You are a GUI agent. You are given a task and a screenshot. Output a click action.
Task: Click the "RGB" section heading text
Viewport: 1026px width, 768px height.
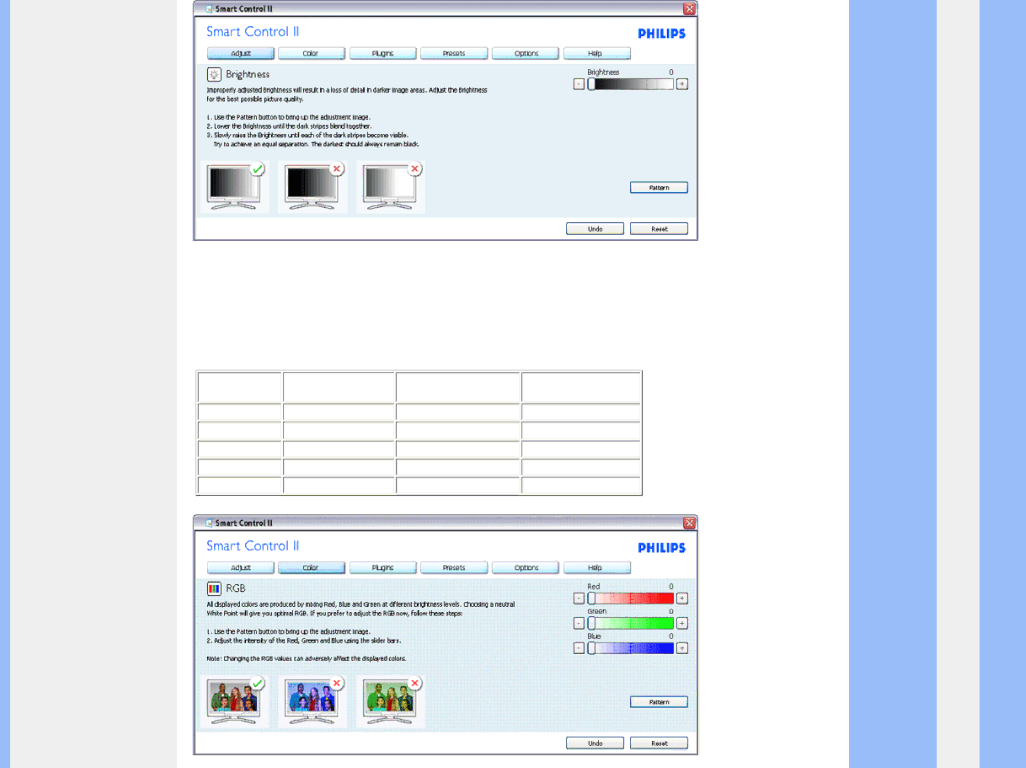coord(236,589)
